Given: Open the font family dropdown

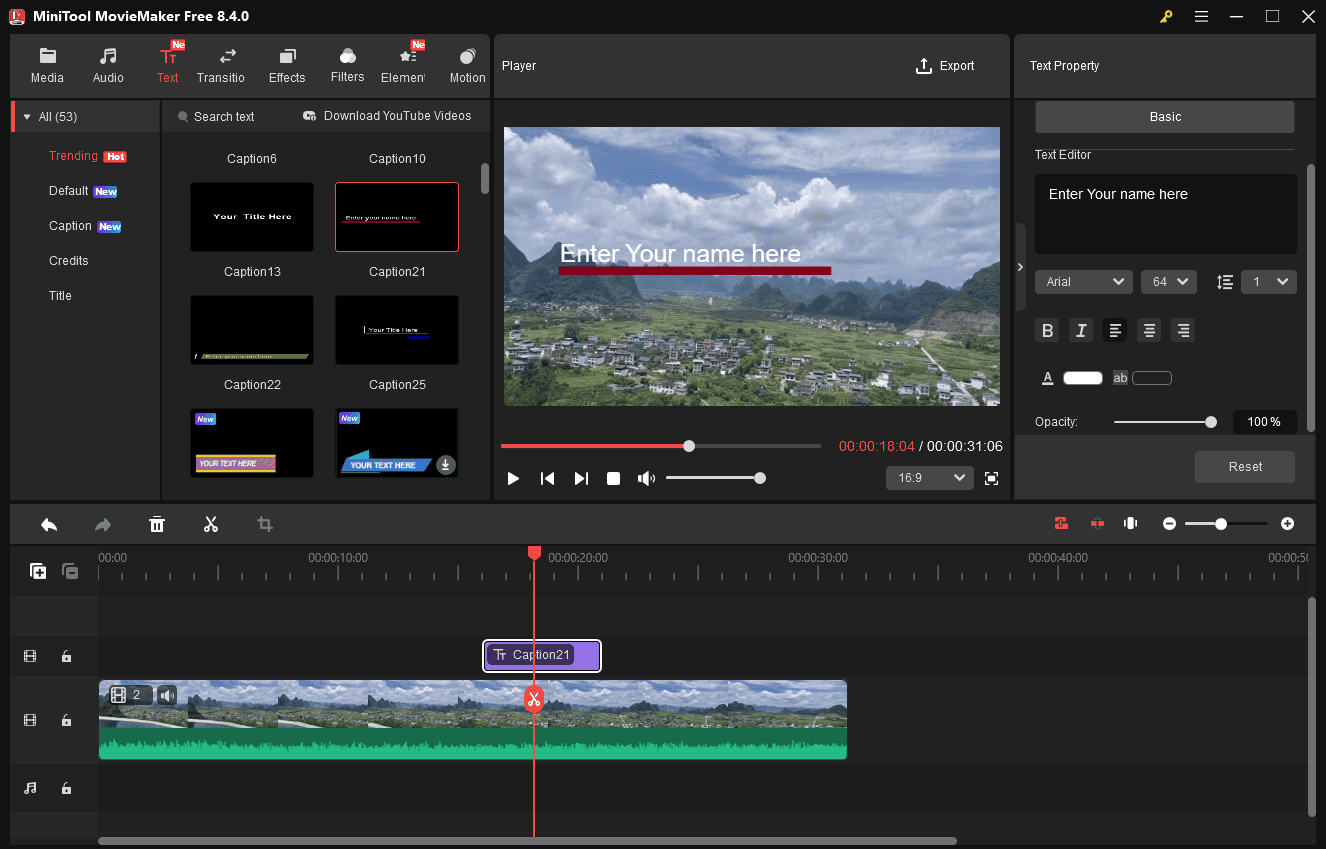Looking at the screenshot, I should (x=1083, y=281).
